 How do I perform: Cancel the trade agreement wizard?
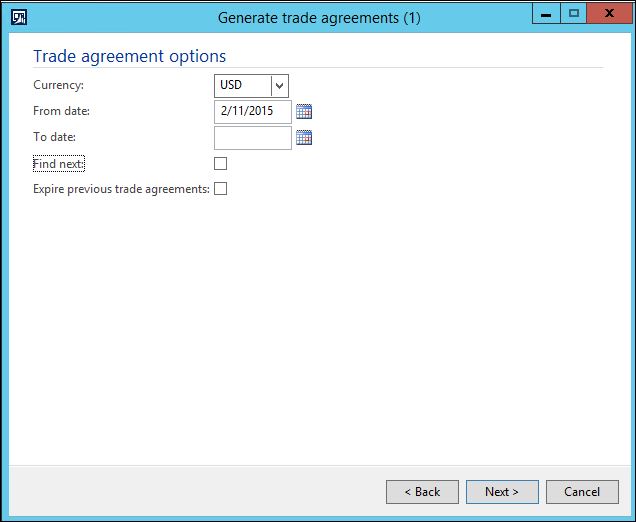[582, 492]
